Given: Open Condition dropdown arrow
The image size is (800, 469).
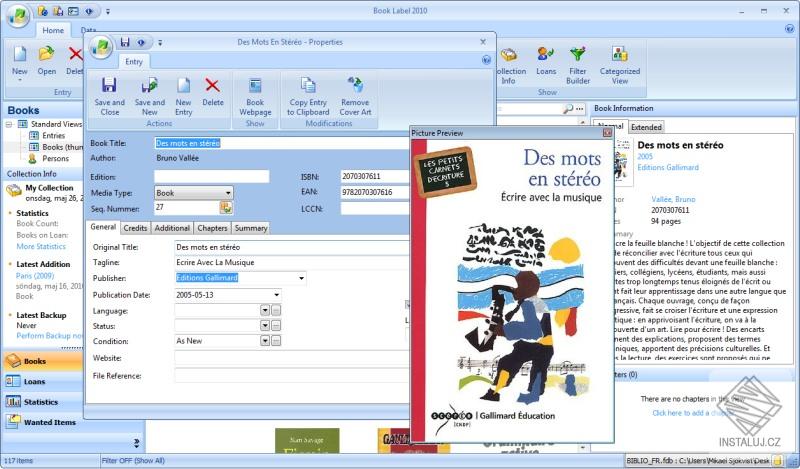Looking at the screenshot, I should pos(265,341).
